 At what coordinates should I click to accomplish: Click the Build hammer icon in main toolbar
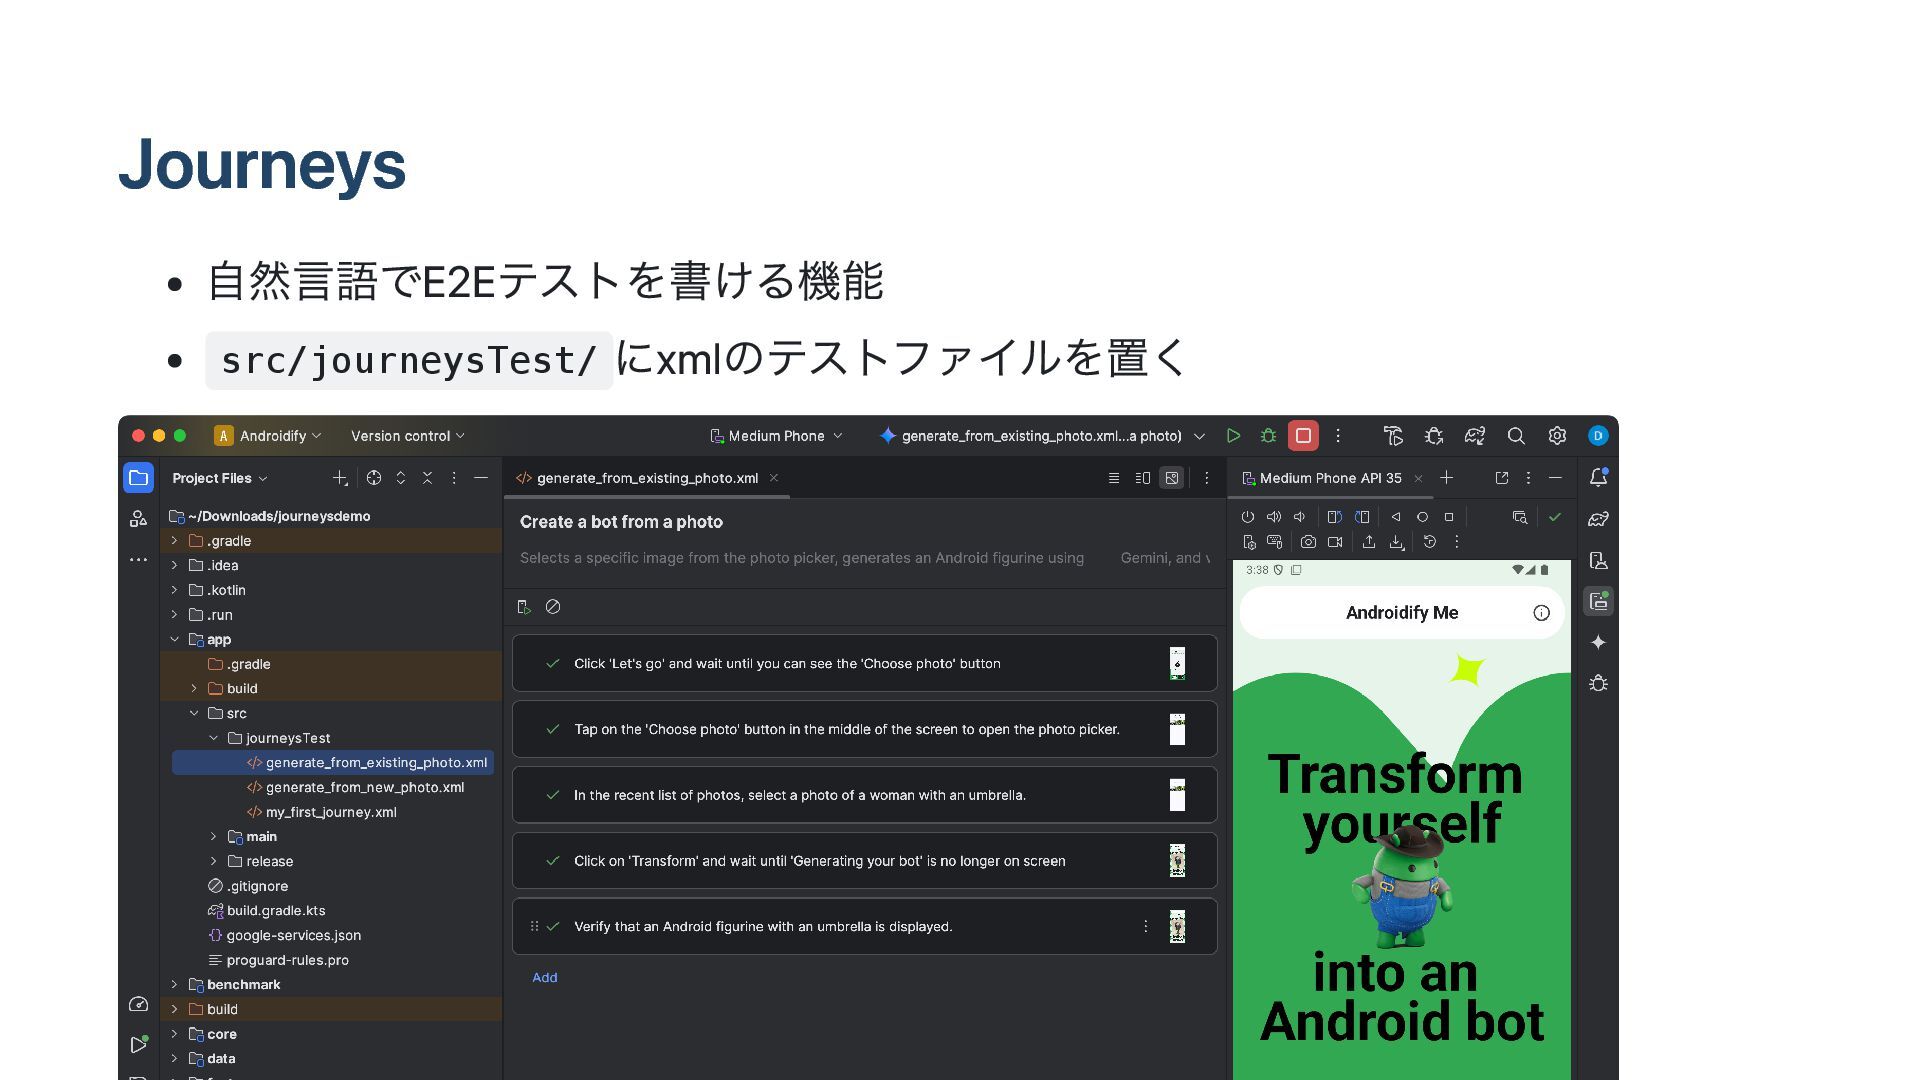pyautogui.click(x=1393, y=436)
